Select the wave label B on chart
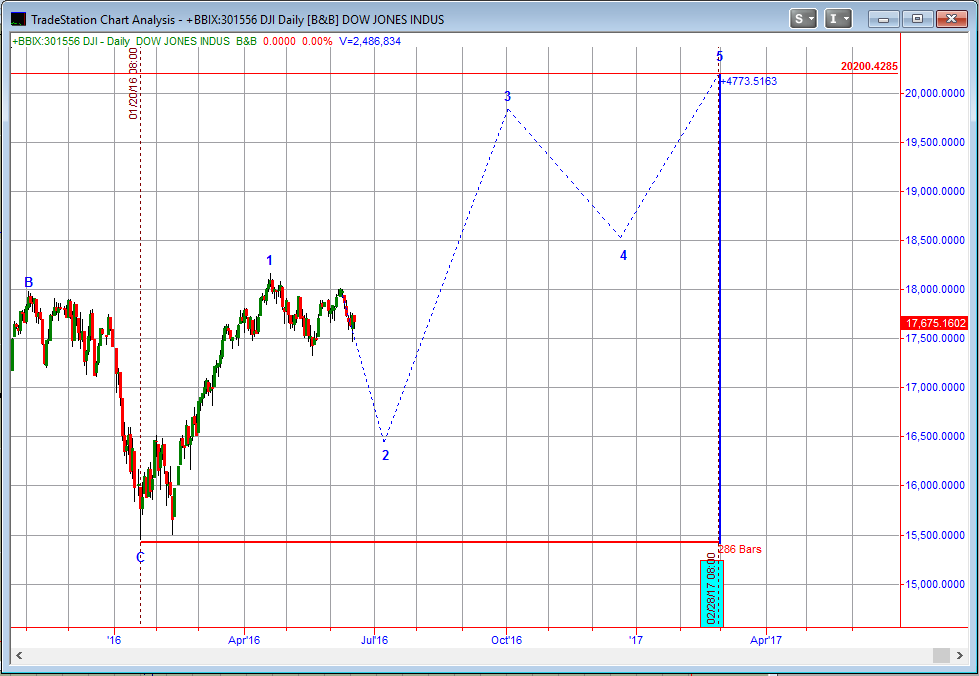 [28, 282]
